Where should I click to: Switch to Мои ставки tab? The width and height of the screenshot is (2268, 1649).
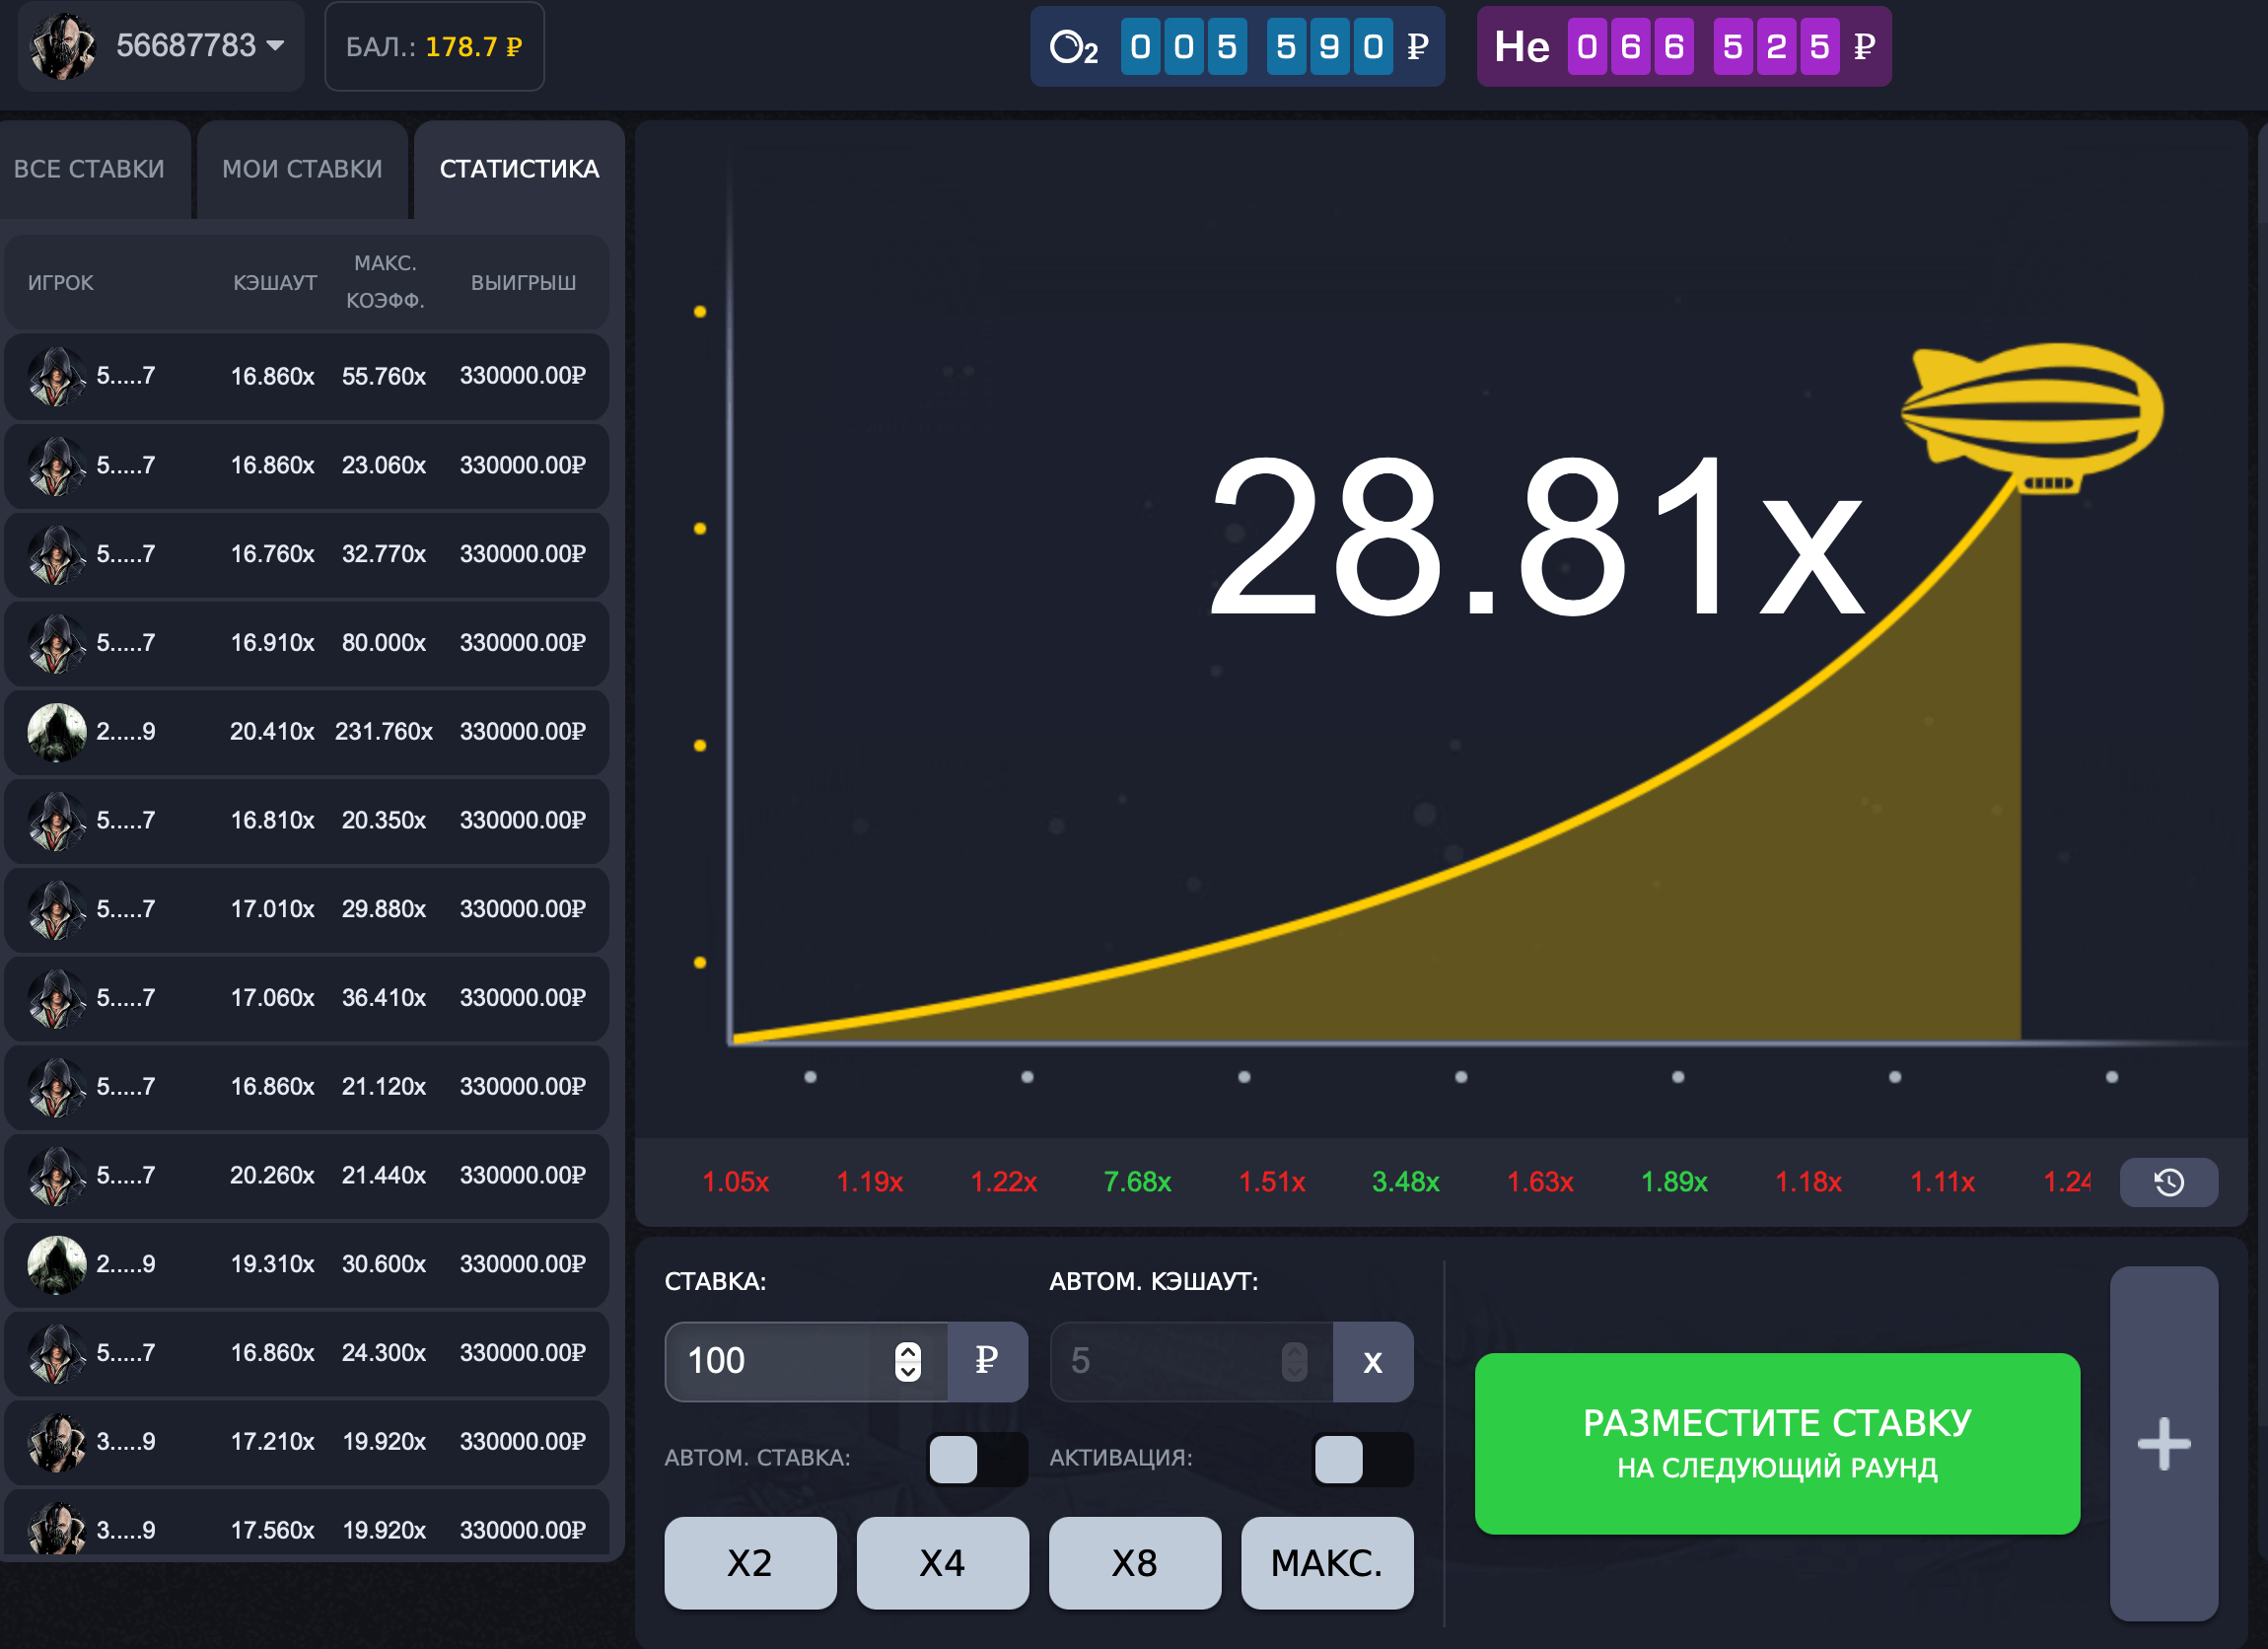(302, 169)
